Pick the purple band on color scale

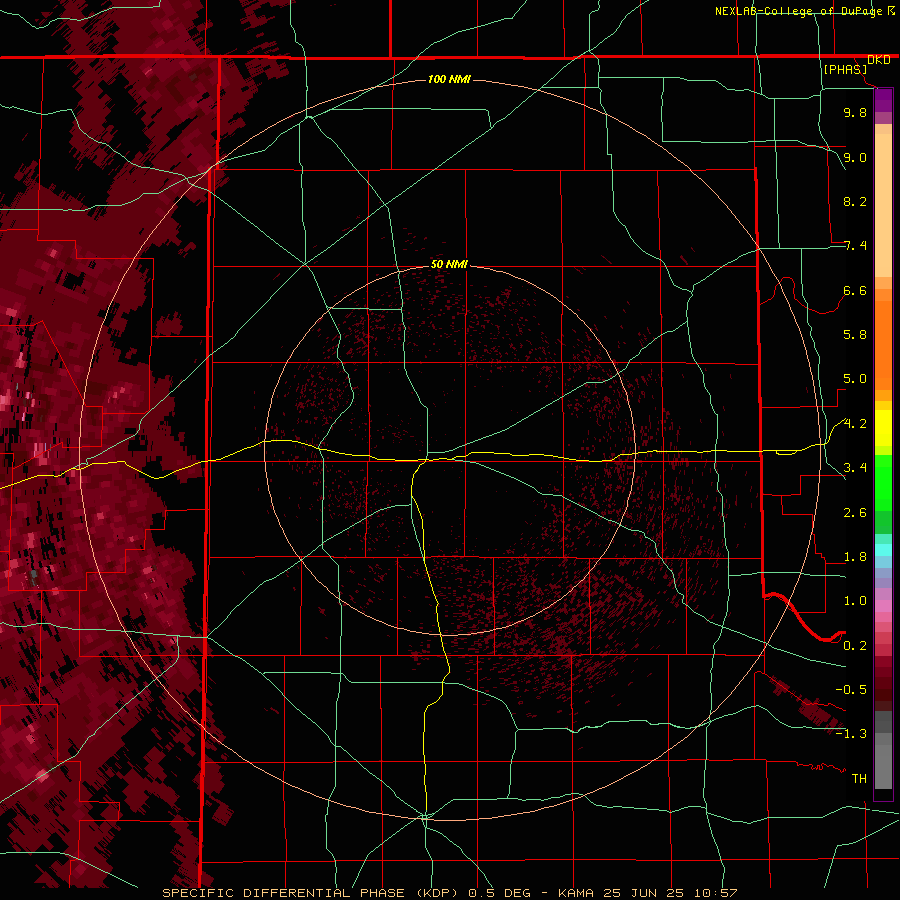(883, 100)
